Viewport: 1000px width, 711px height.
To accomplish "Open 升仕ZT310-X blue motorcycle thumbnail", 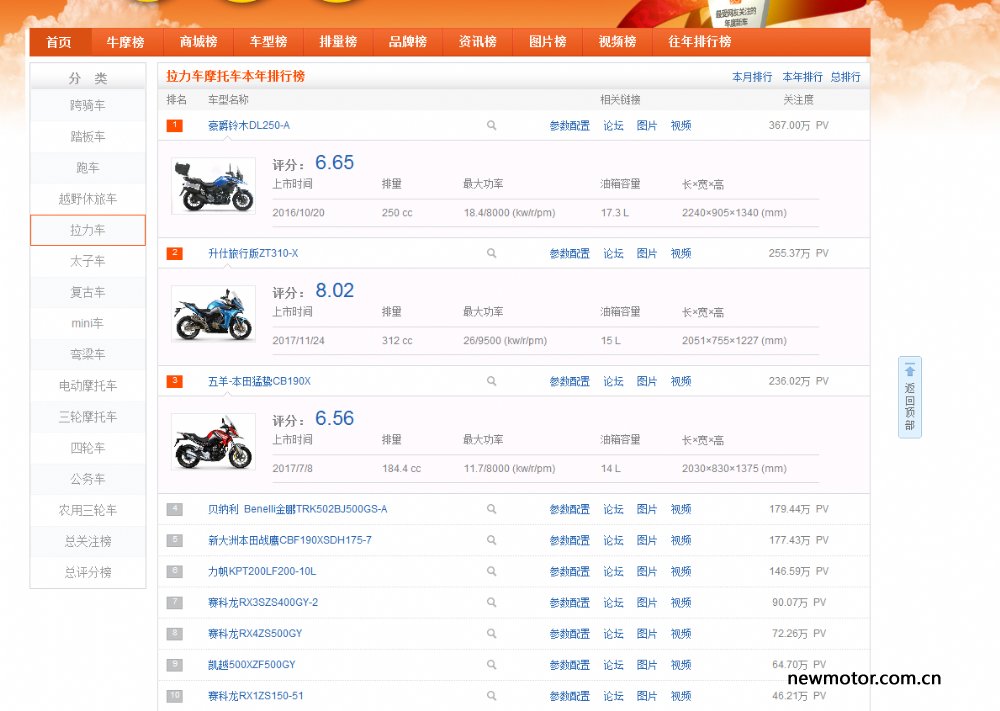I will click(x=214, y=314).
